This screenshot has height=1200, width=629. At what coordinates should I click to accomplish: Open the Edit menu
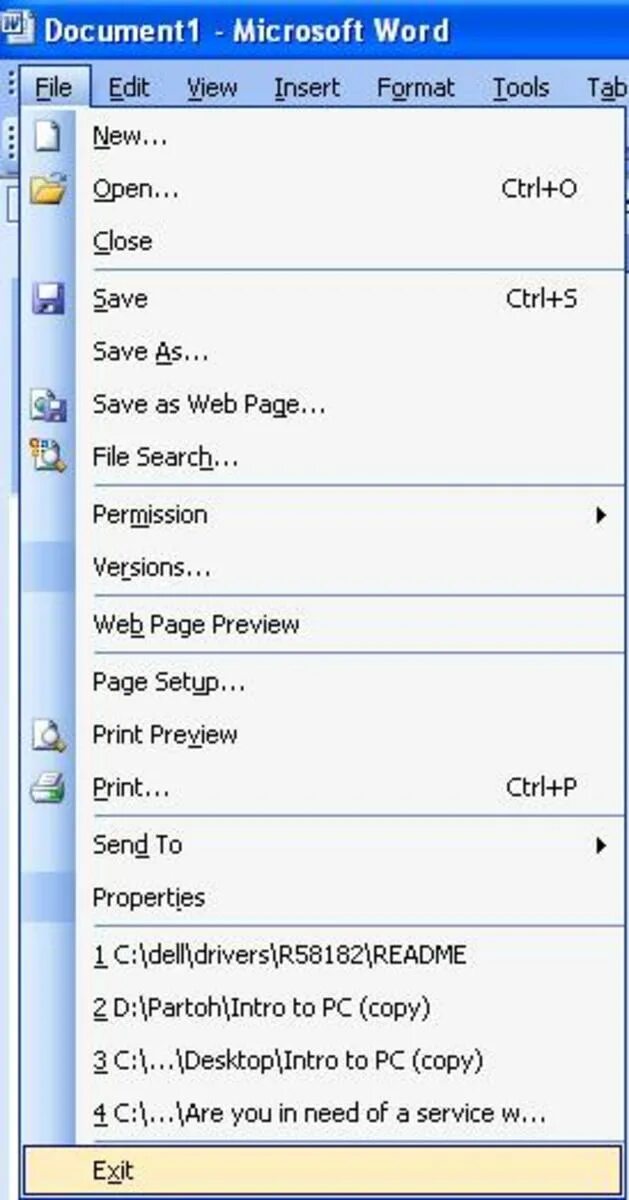pyautogui.click(x=129, y=88)
